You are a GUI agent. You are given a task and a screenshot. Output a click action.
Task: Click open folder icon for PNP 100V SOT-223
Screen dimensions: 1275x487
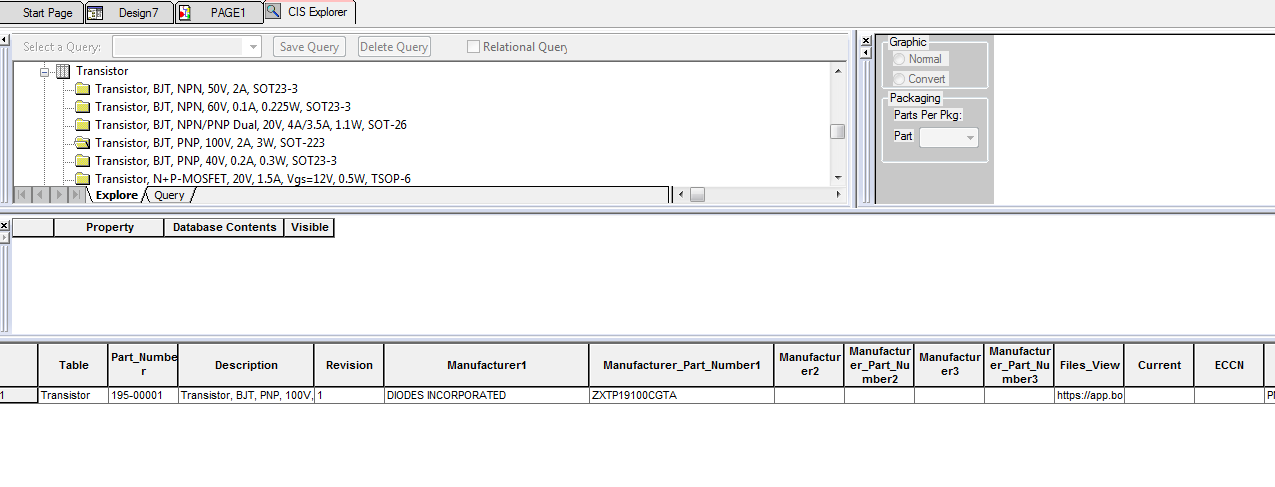pyautogui.click(x=82, y=143)
